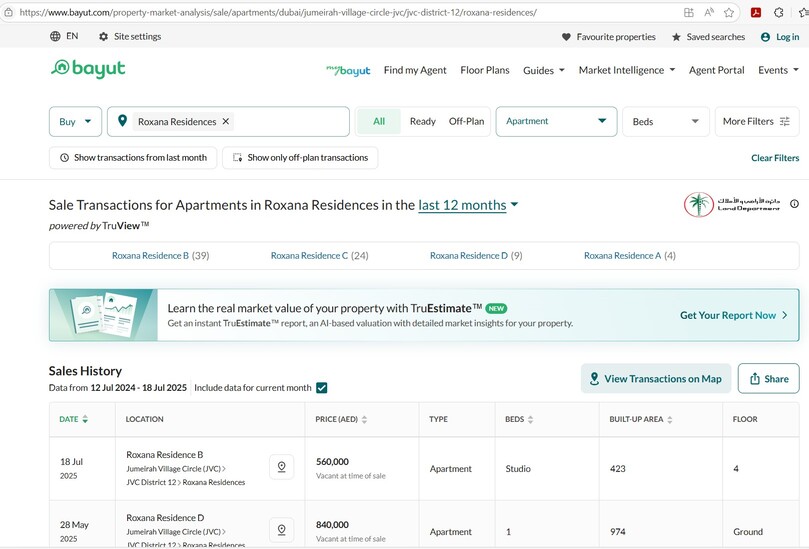Screen dimensions: 809x549
Task: Sort table by Built-up Area column
Action: pos(641,419)
